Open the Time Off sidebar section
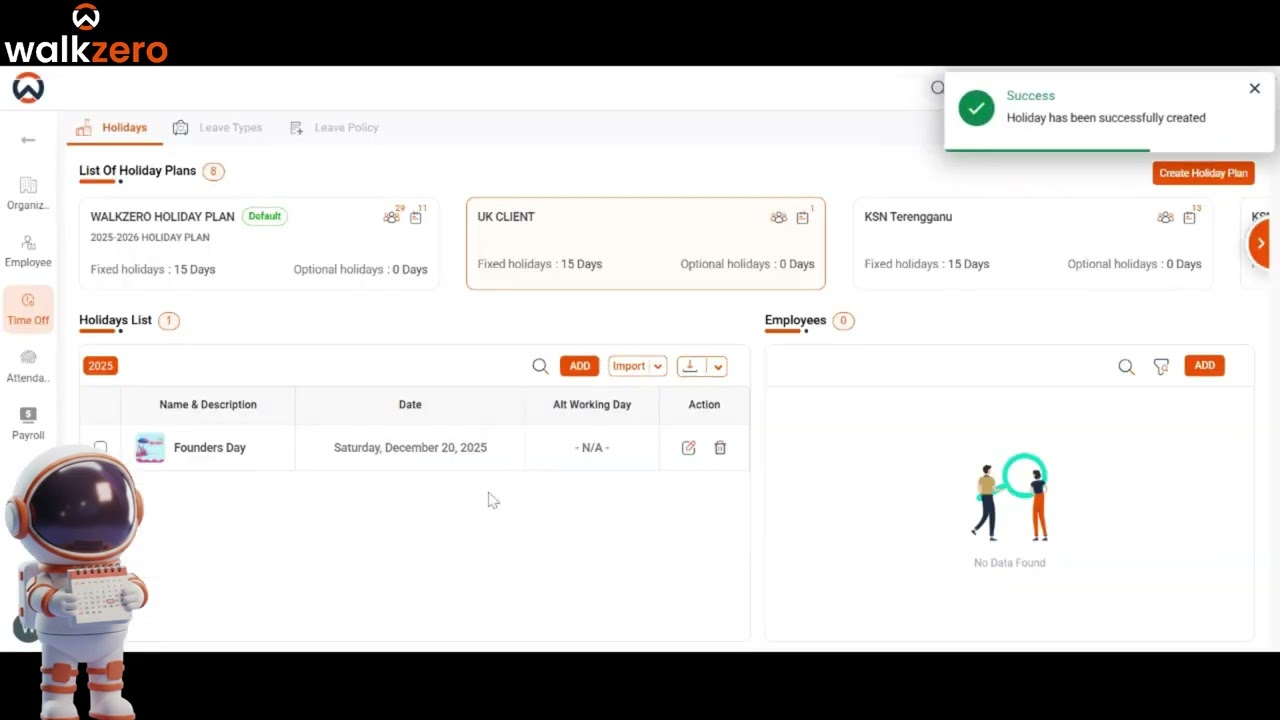 [28, 309]
